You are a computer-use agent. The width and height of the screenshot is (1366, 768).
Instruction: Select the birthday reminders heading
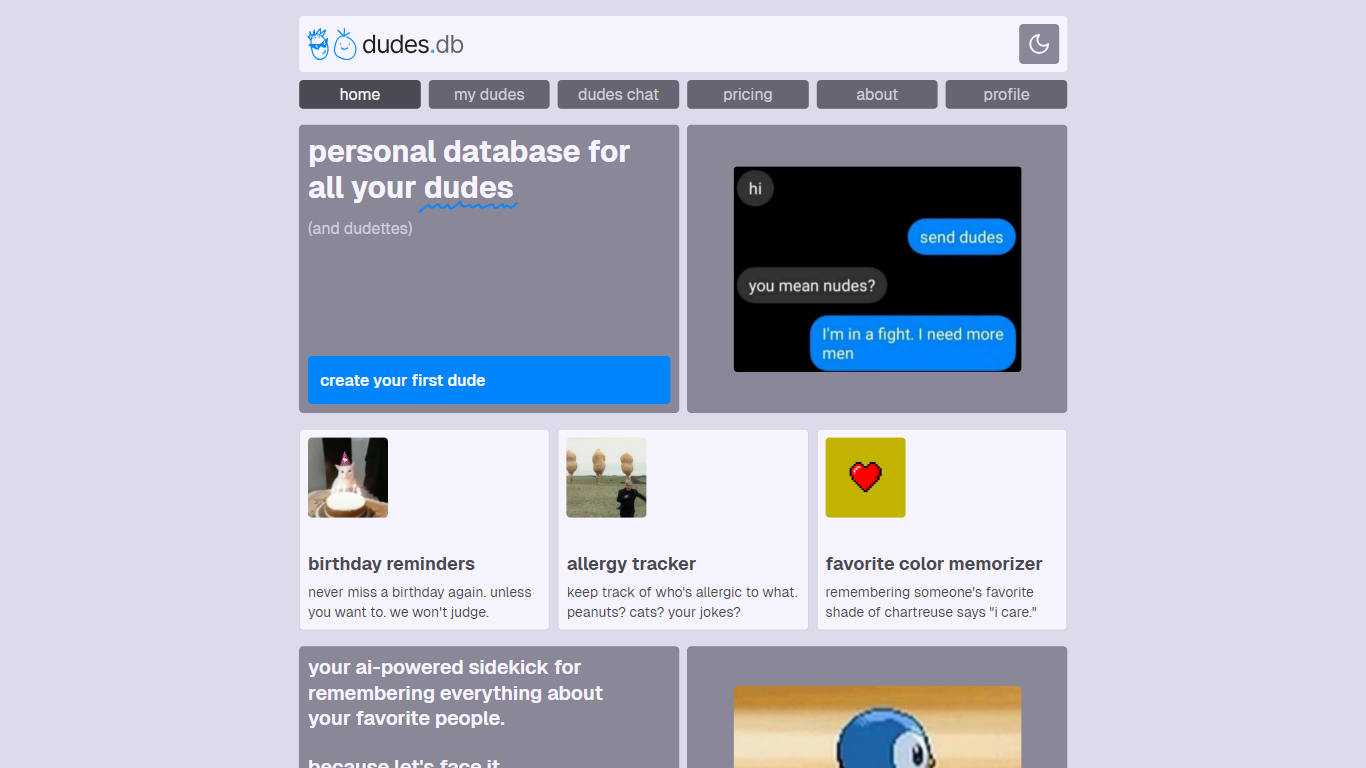pos(391,564)
